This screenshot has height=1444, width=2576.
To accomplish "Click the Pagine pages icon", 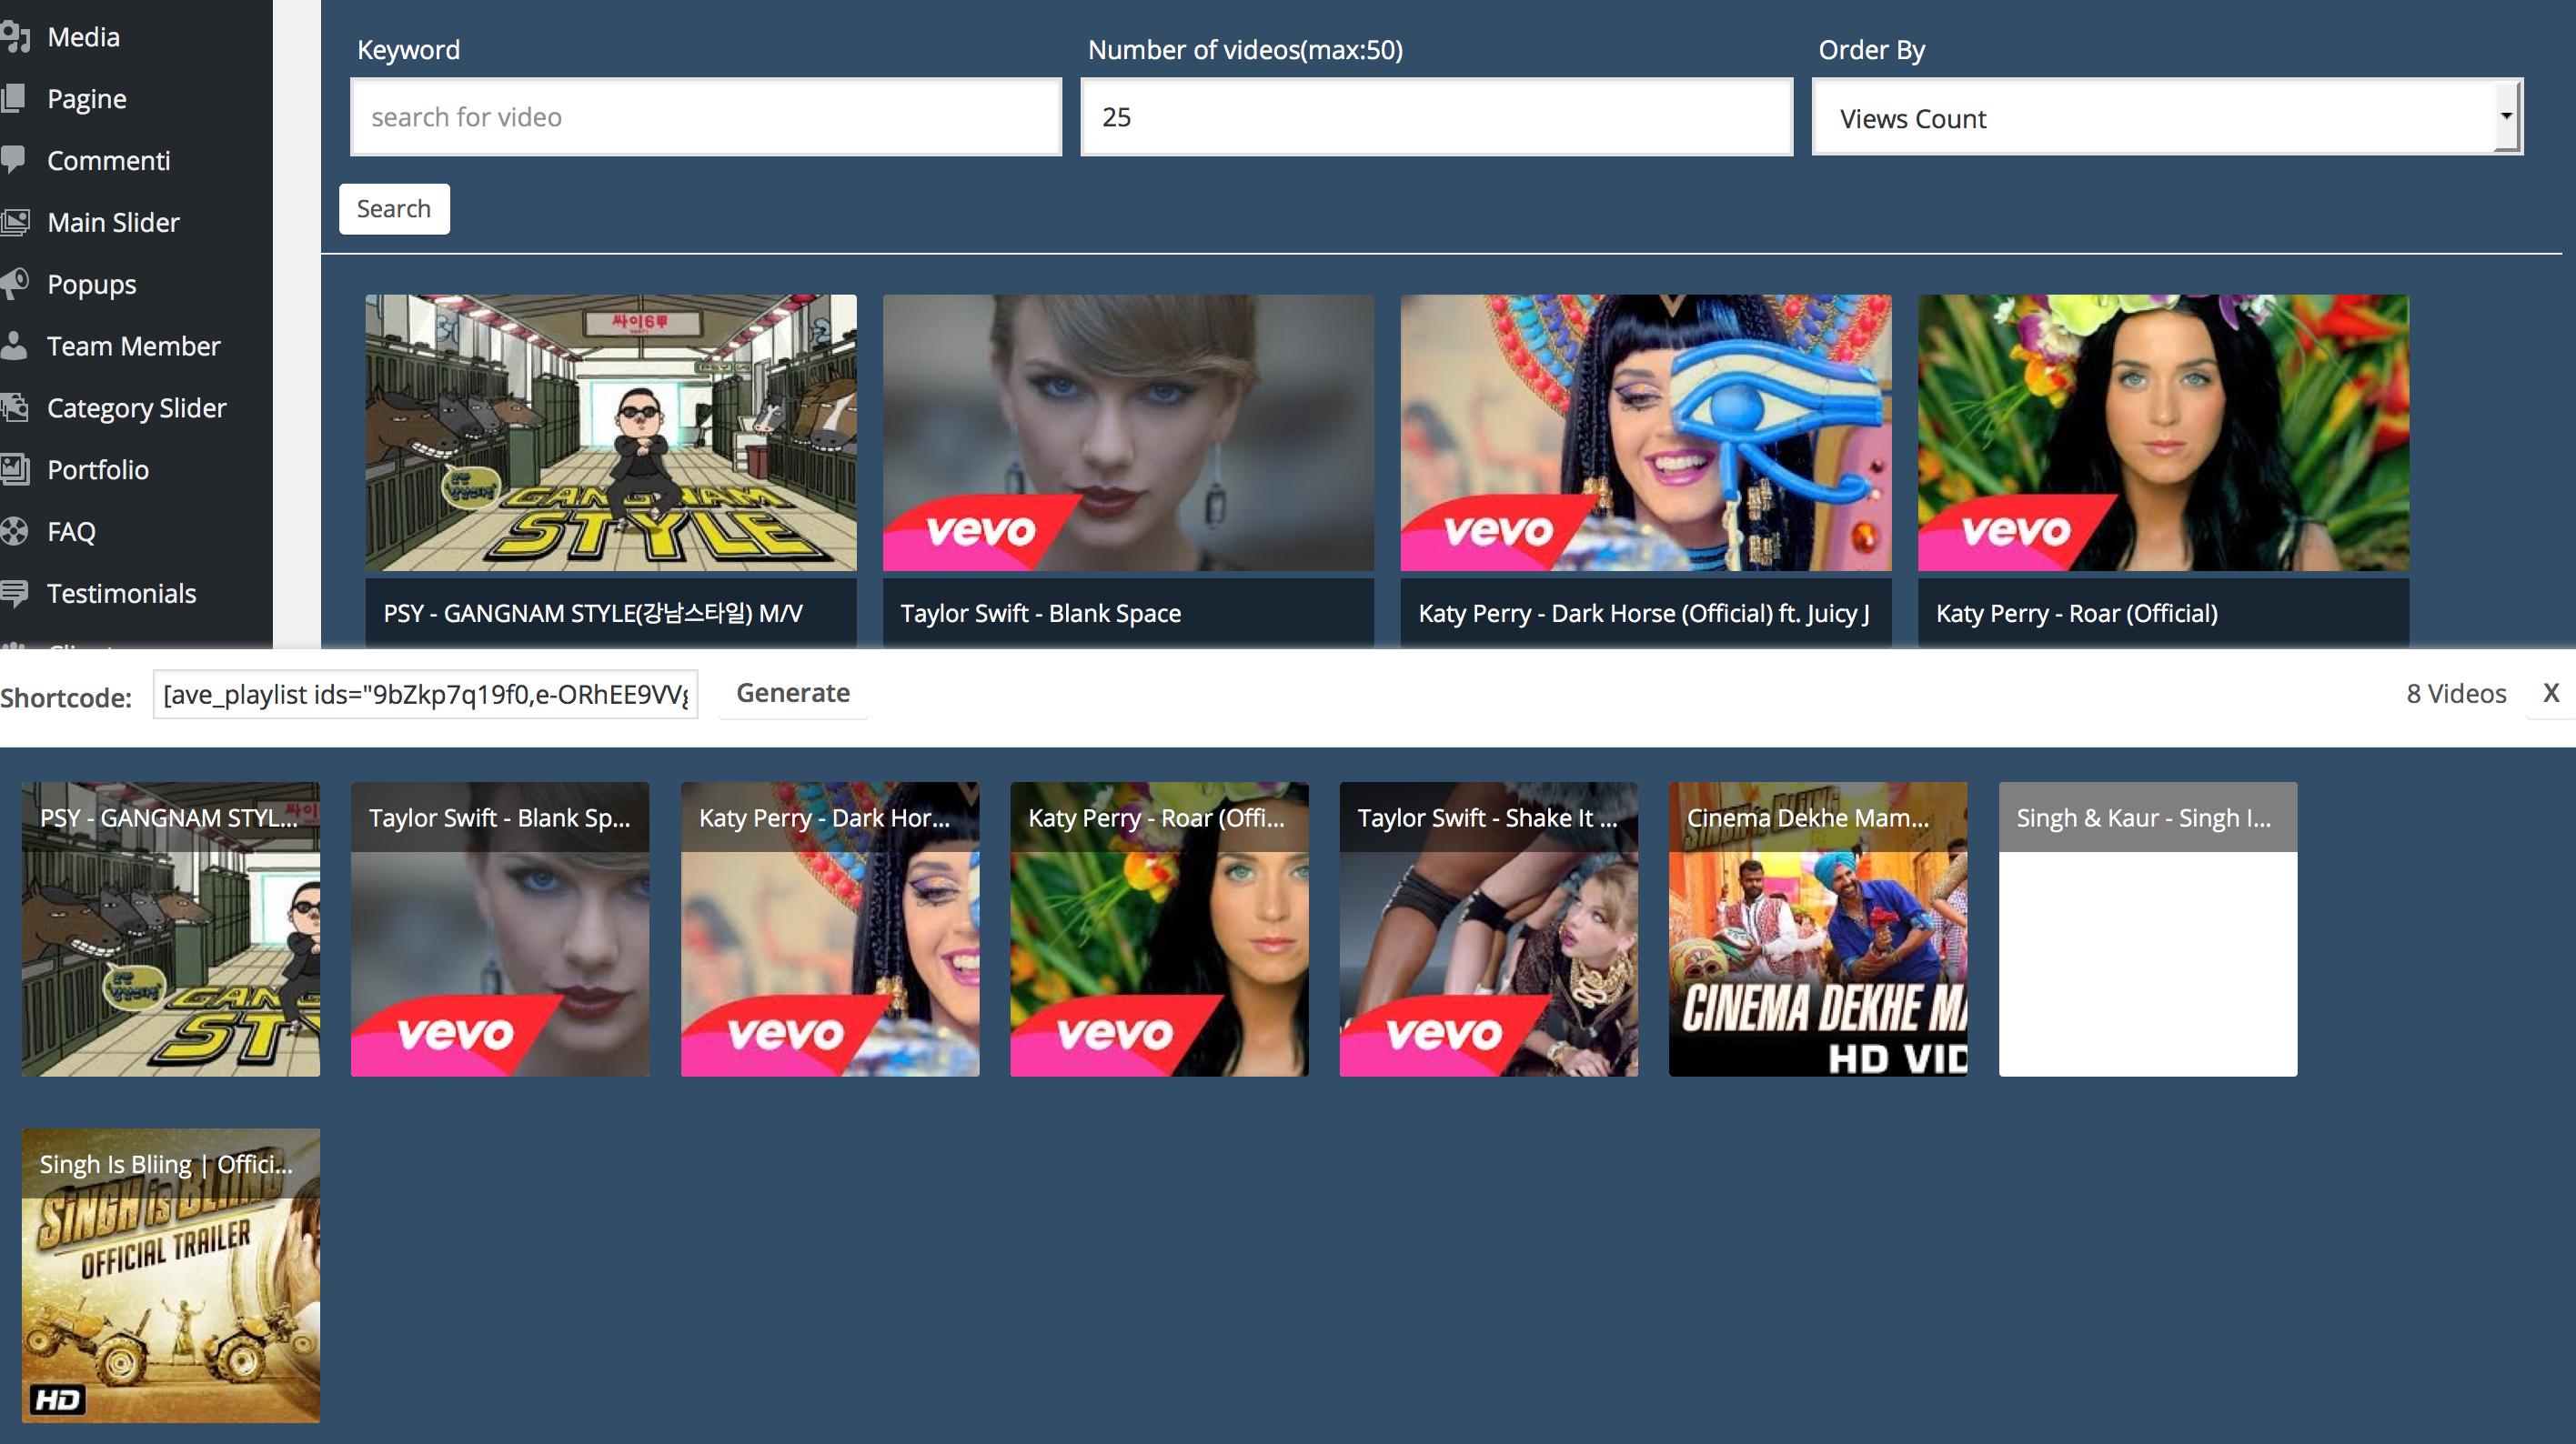I will (13, 98).
